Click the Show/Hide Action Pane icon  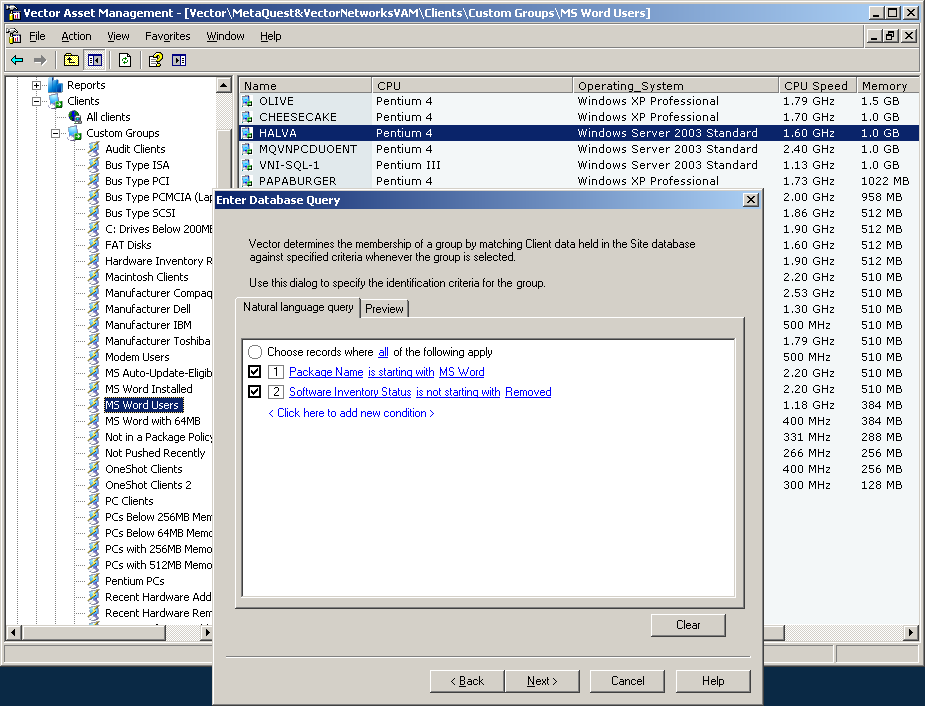click(x=179, y=60)
